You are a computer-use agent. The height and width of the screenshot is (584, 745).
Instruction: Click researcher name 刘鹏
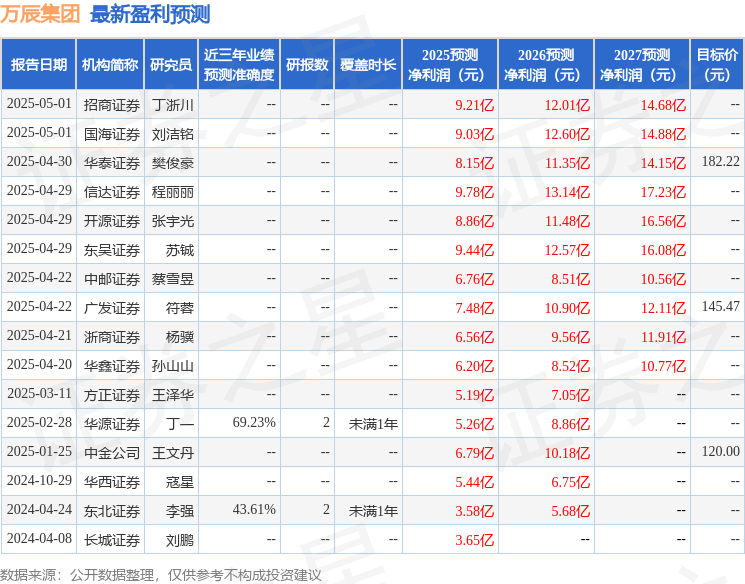[180, 540]
